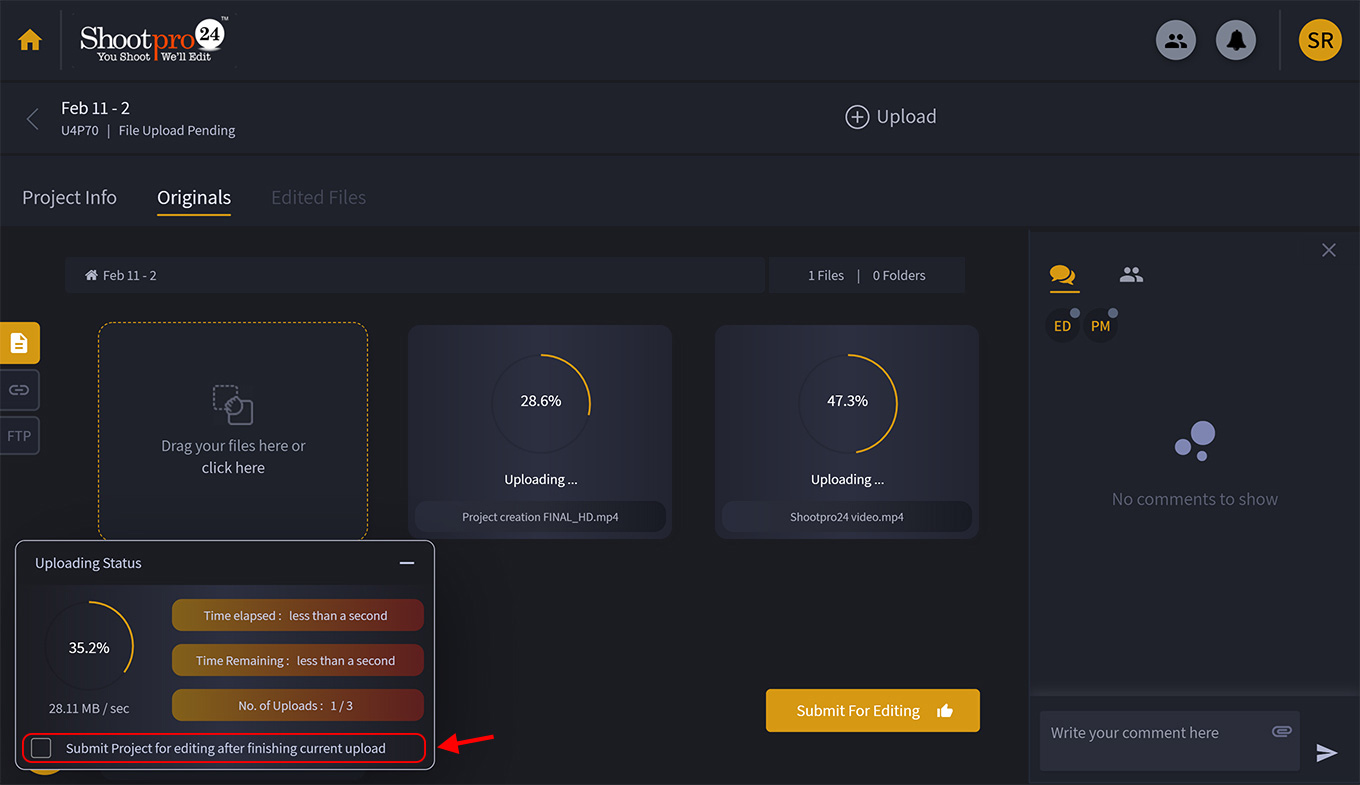The height and width of the screenshot is (785, 1360).
Task: Open the chat comments icon in right panel
Action: (x=1063, y=274)
